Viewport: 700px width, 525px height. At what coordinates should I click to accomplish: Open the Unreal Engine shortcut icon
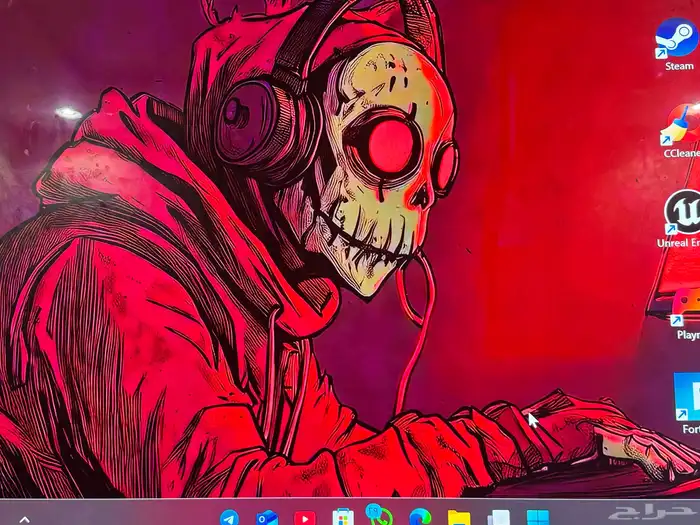click(683, 213)
